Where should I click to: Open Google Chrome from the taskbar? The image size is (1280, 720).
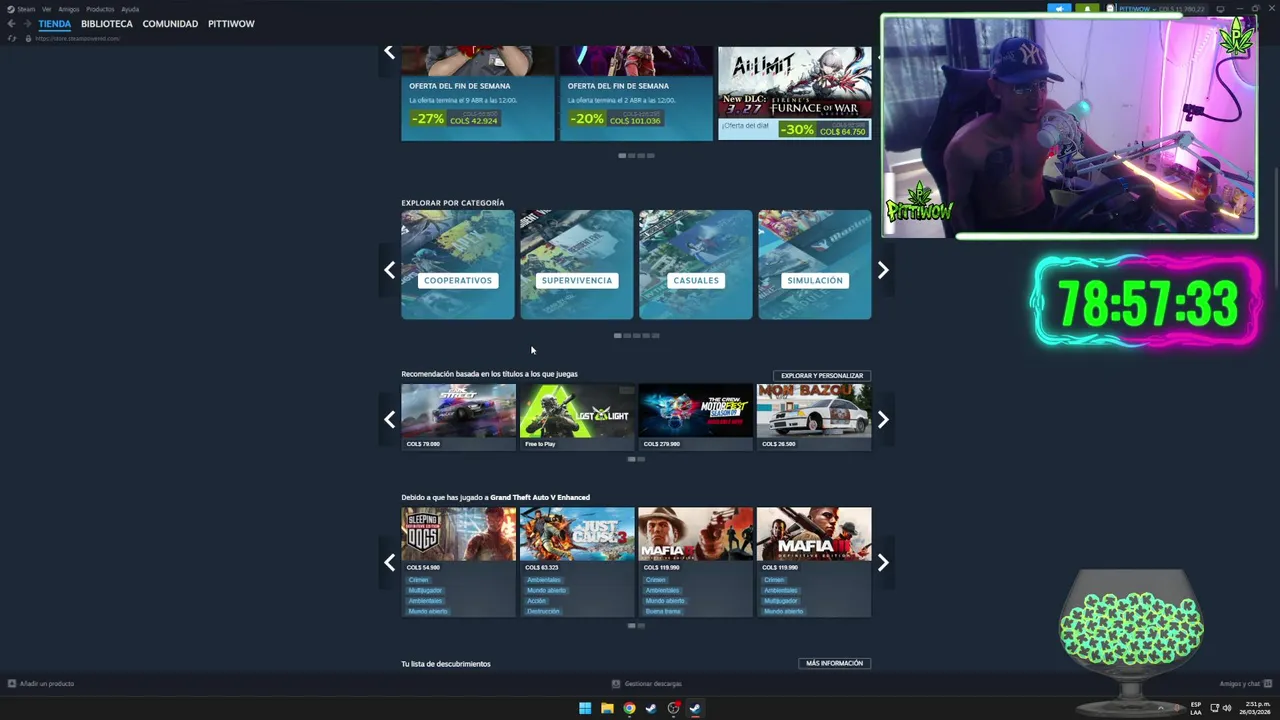[x=629, y=708]
